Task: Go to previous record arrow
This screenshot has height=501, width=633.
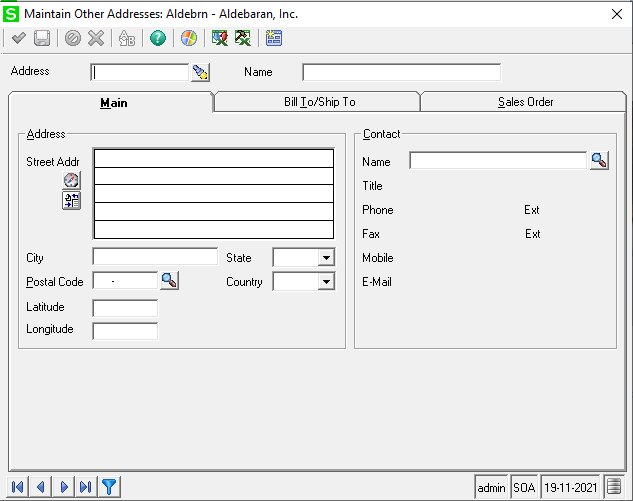Action: [40, 487]
